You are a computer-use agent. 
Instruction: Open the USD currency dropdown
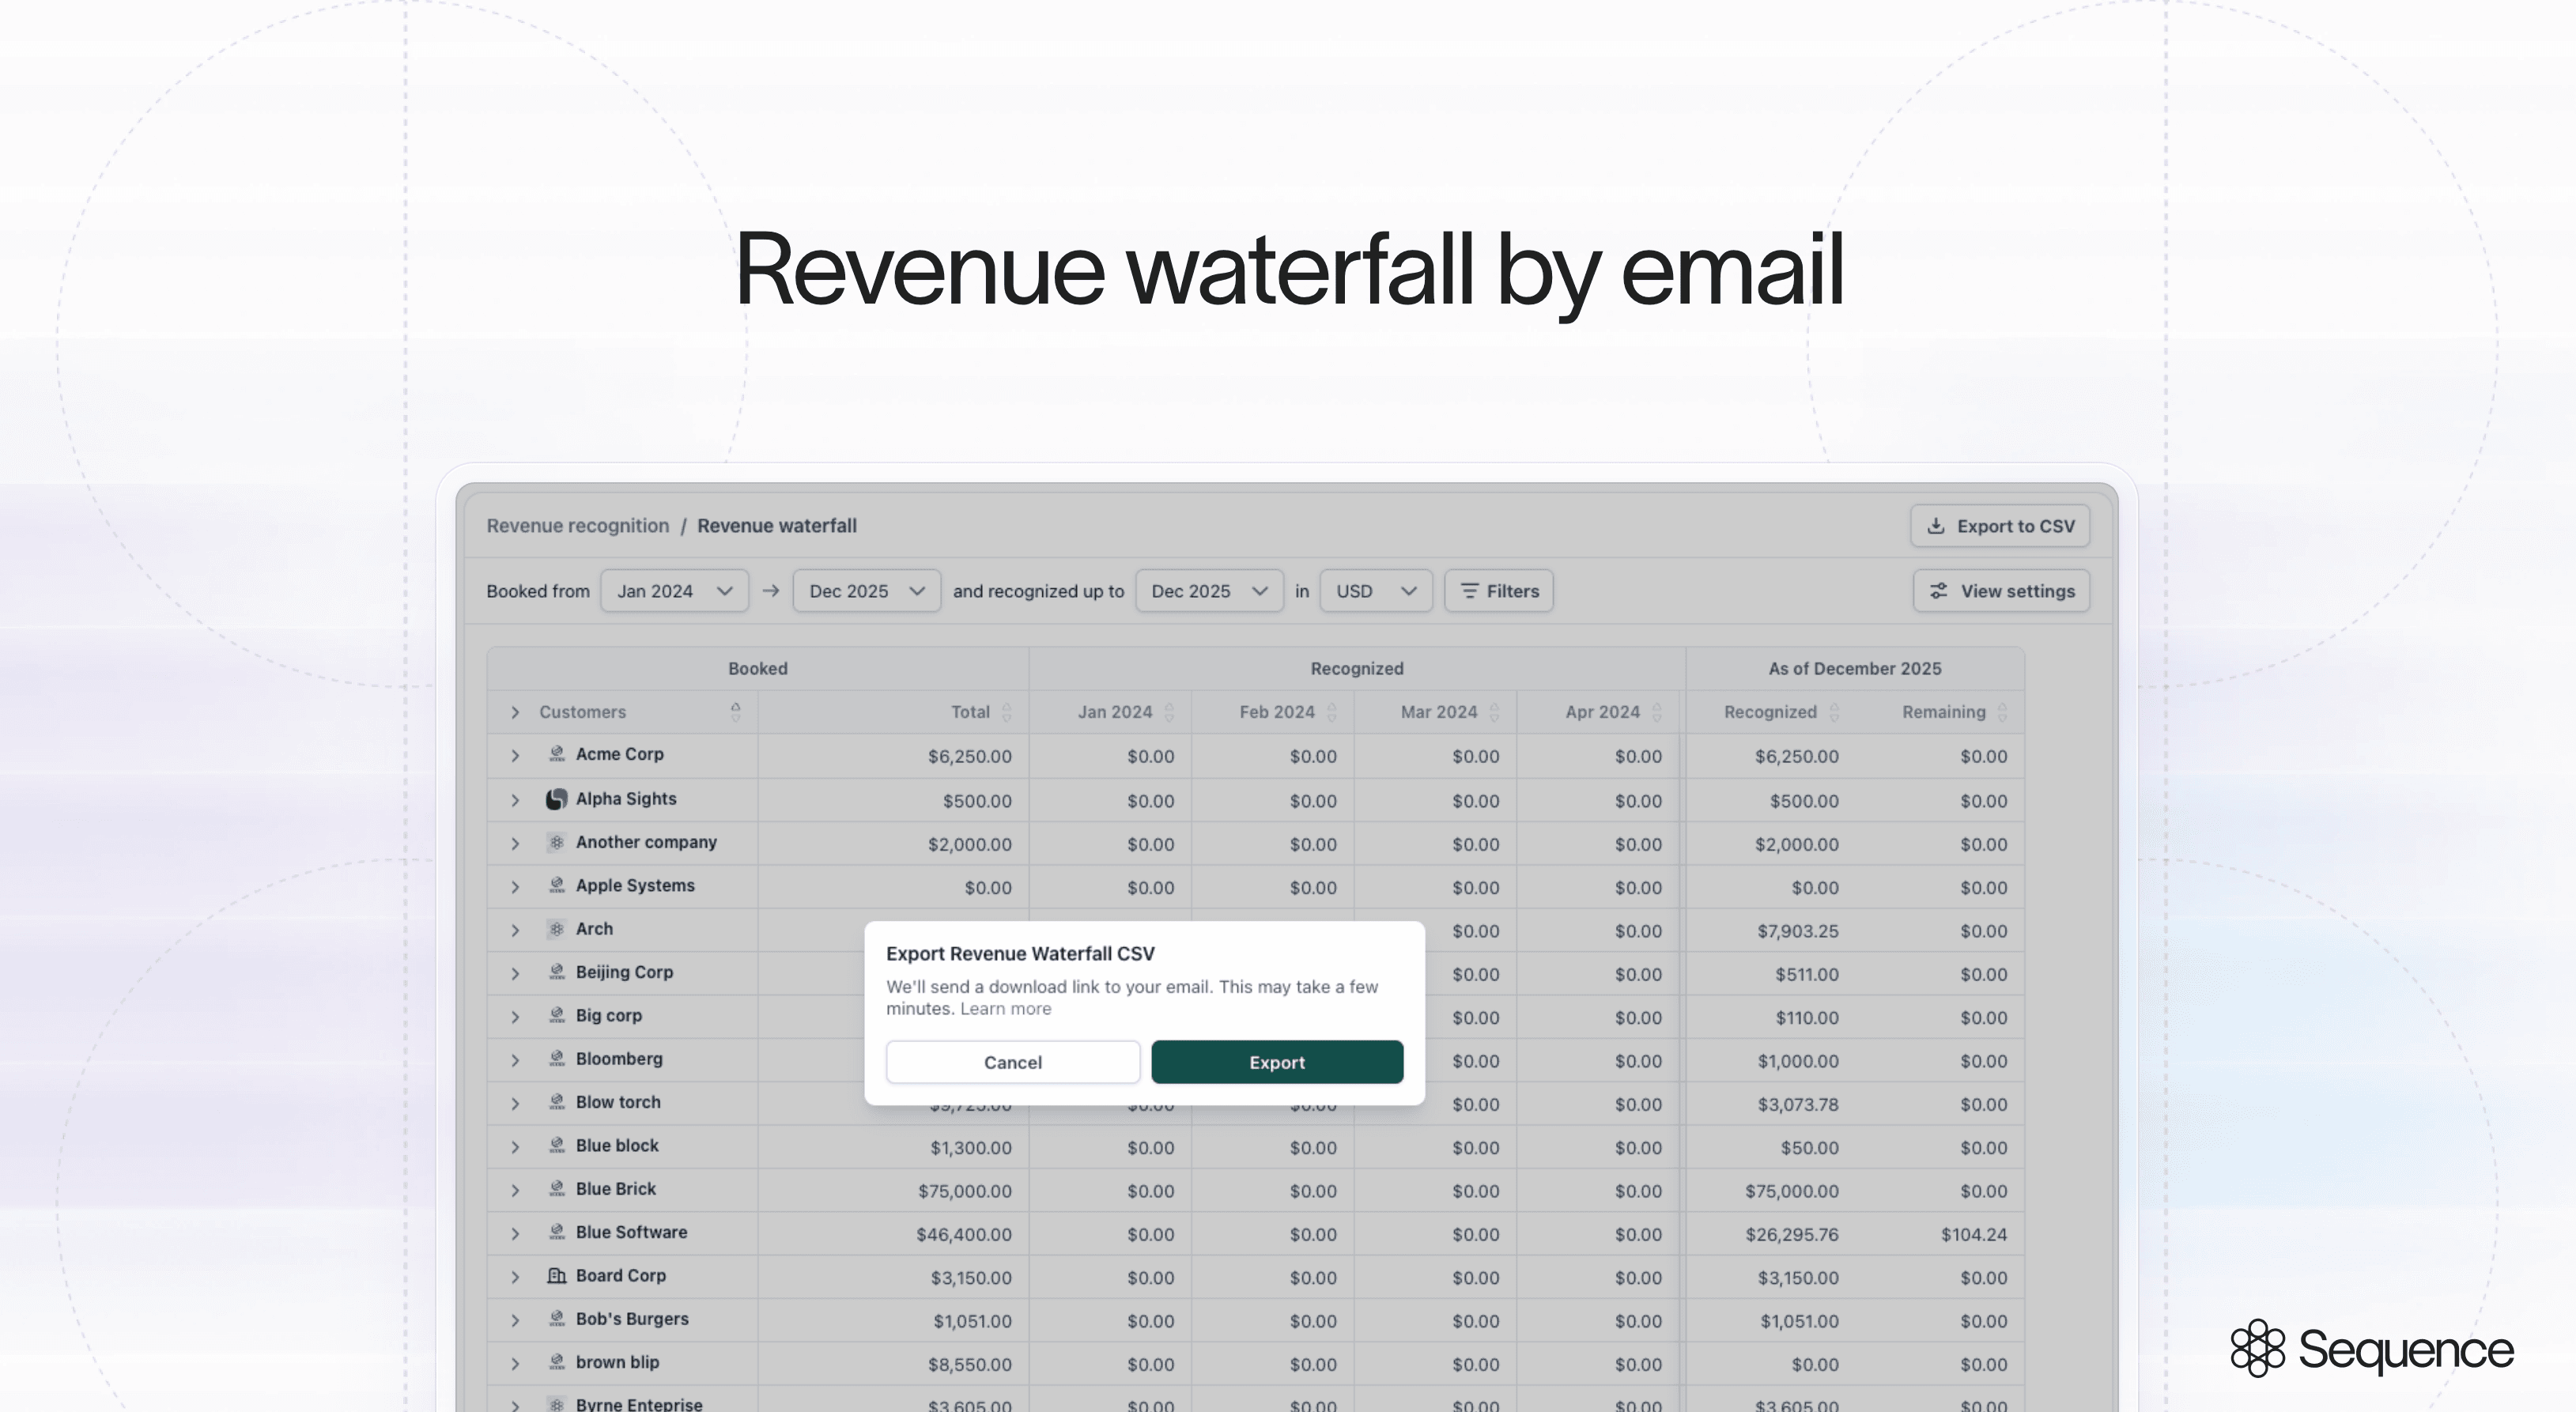1376,591
